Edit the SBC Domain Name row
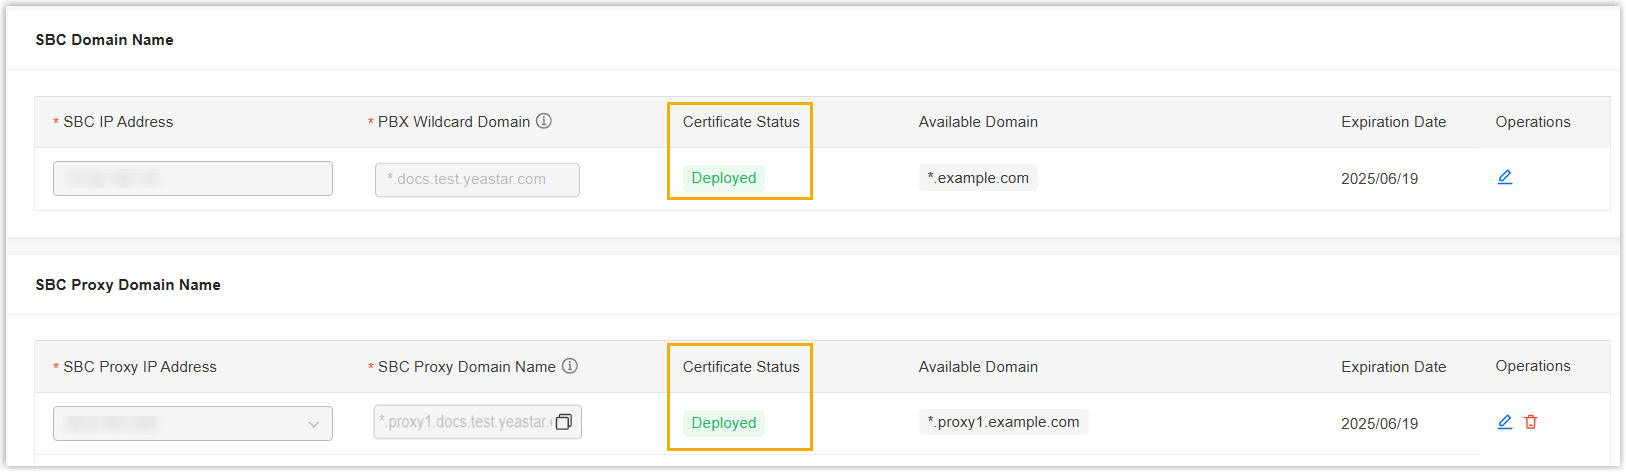Image resolution: width=1626 pixels, height=472 pixels. (x=1504, y=177)
